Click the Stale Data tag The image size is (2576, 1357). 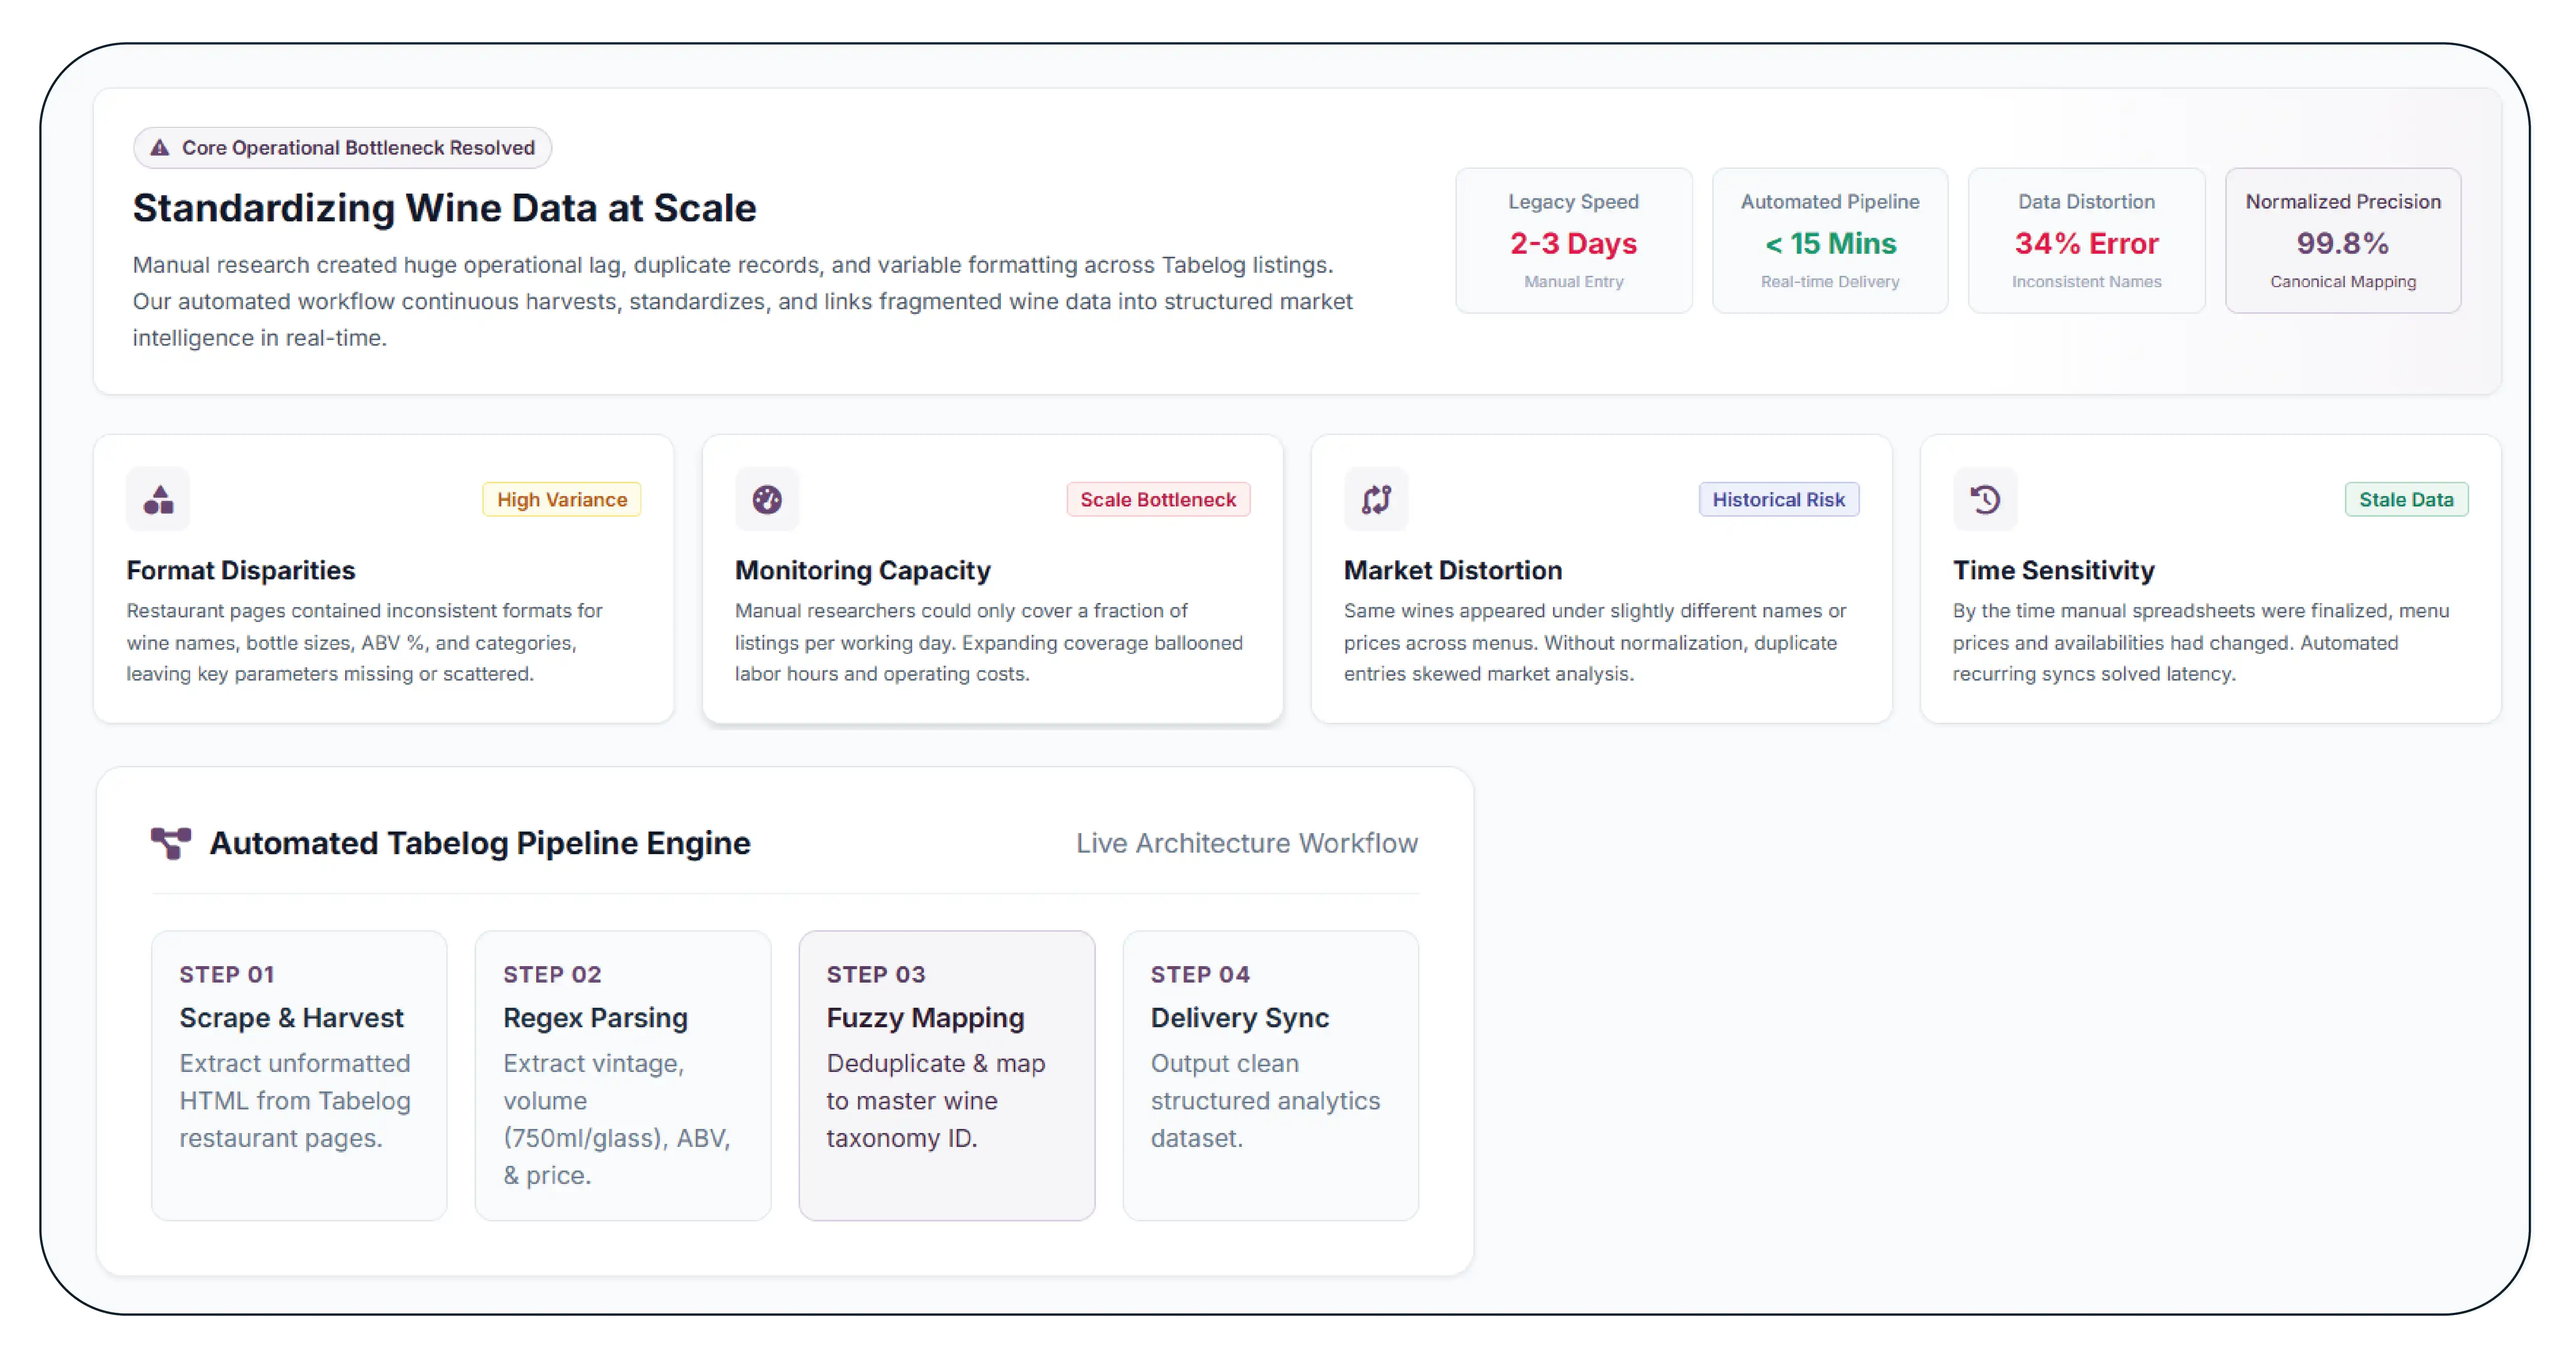click(2406, 500)
